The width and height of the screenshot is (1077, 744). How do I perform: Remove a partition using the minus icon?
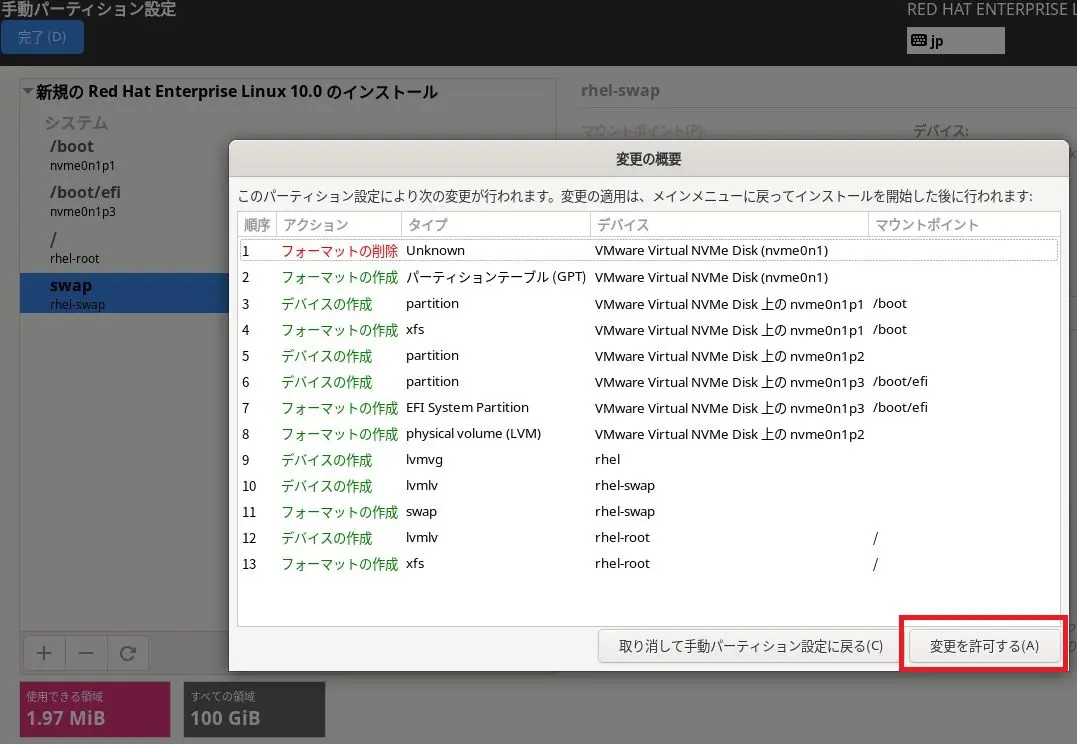coord(86,653)
